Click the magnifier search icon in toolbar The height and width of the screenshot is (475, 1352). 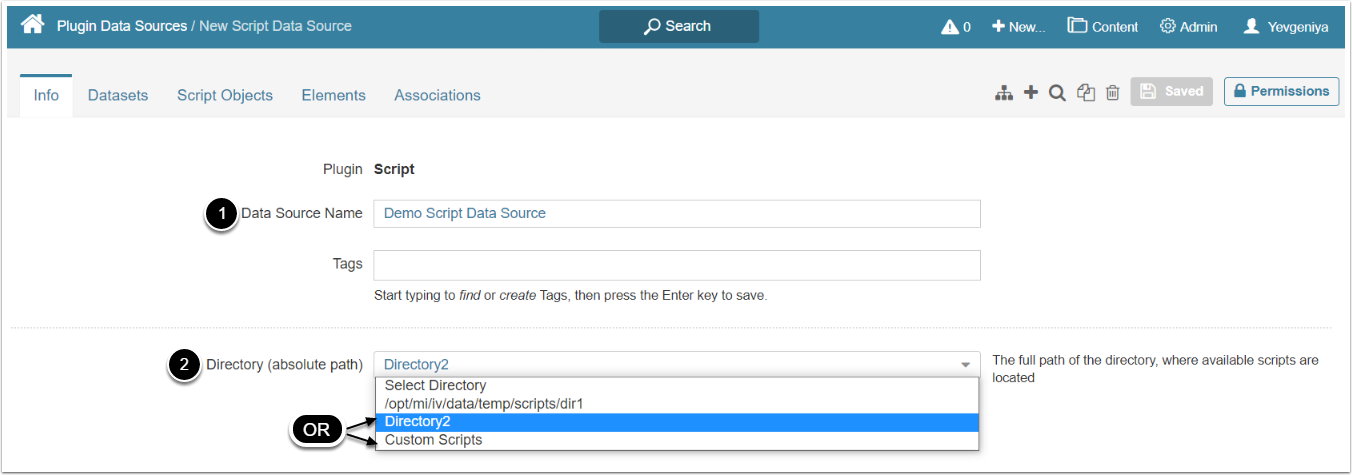tap(1057, 93)
